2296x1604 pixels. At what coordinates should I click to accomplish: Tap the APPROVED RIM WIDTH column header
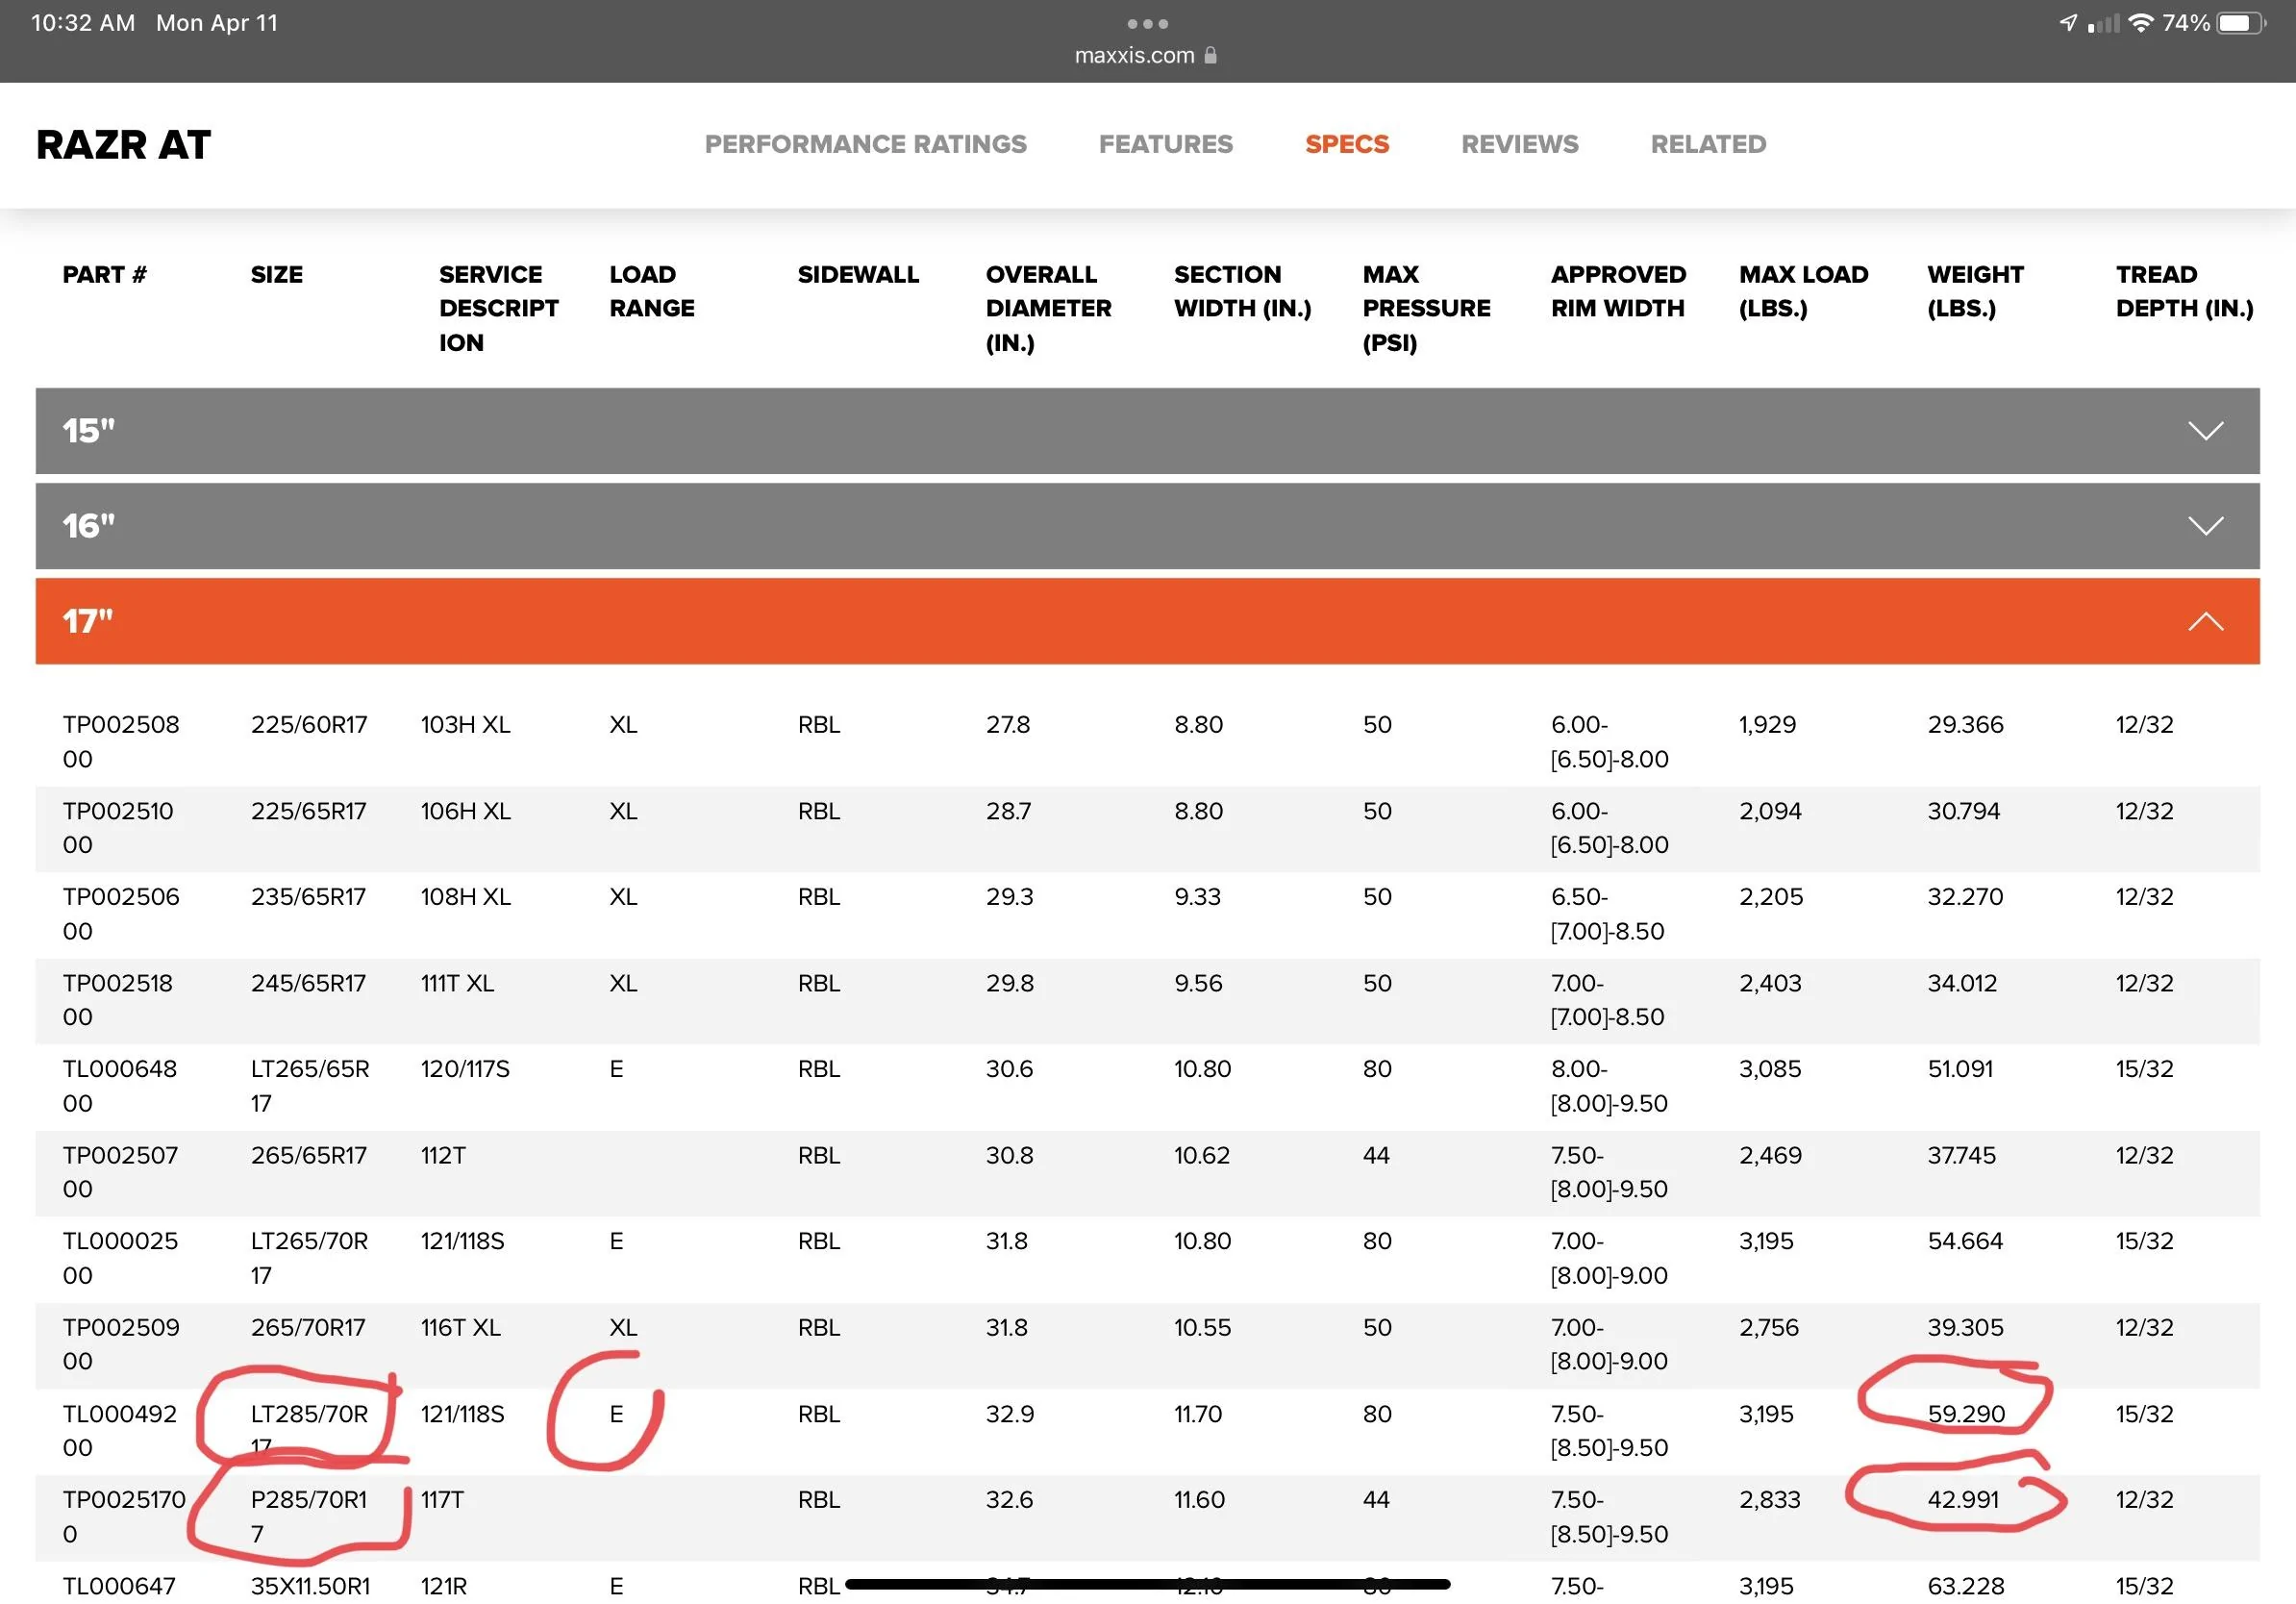coord(1618,291)
